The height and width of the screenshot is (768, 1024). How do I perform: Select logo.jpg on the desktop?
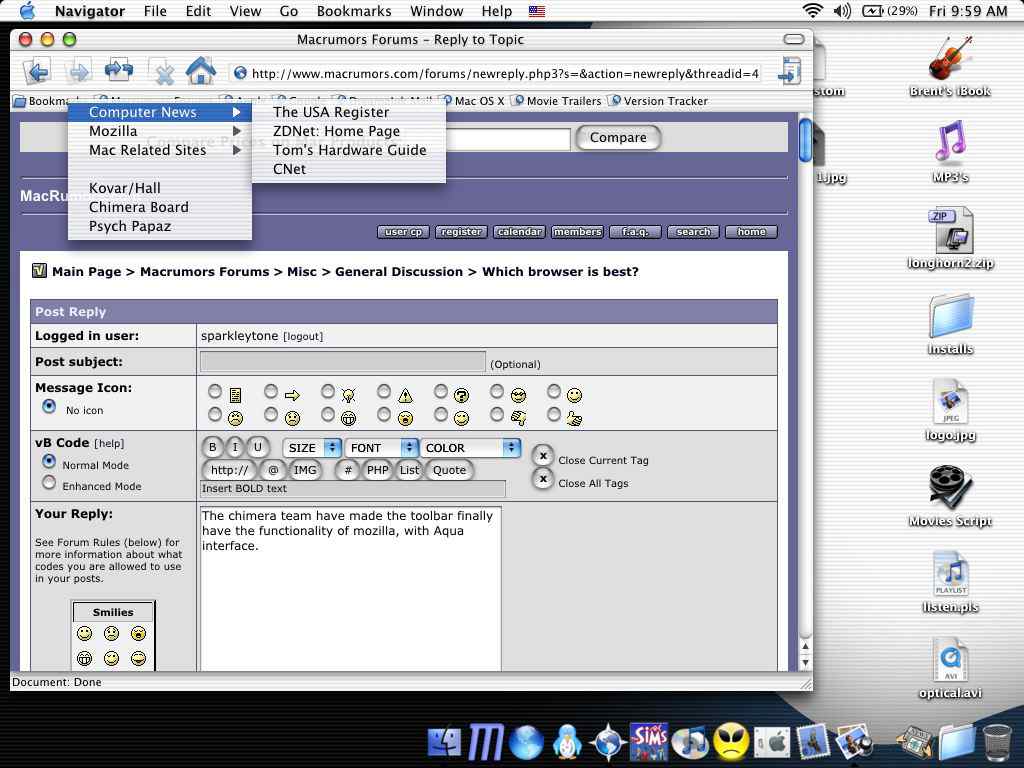[x=950, y=411]
